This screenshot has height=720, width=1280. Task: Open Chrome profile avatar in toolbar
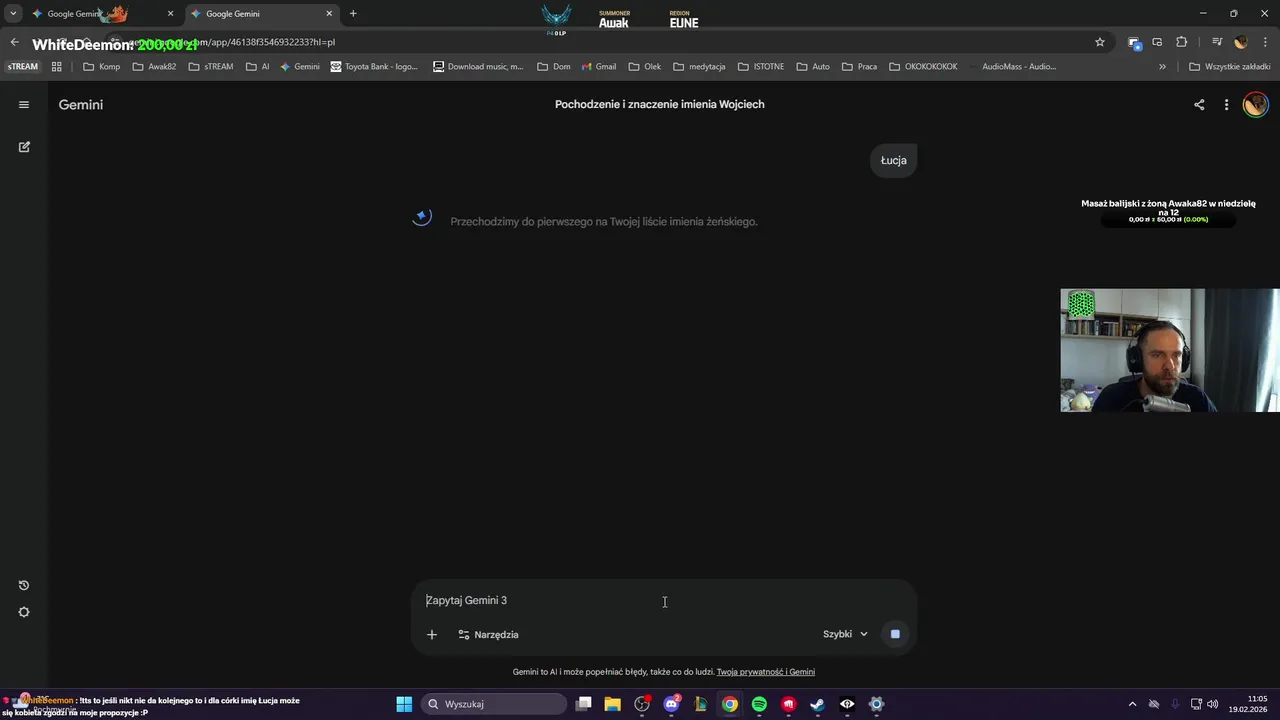(1241, 42)
